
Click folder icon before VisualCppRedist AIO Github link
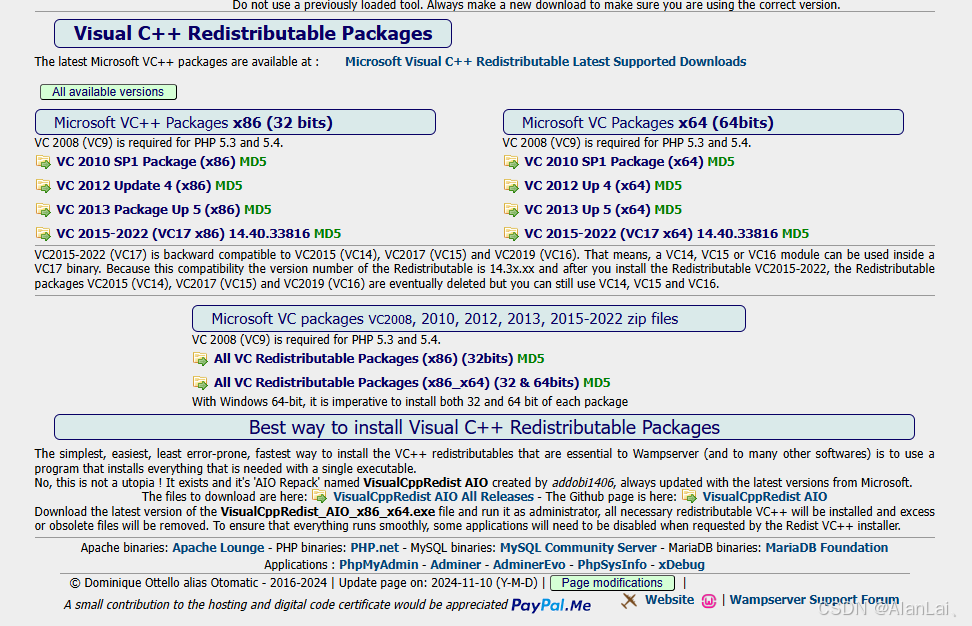(689, 496)
